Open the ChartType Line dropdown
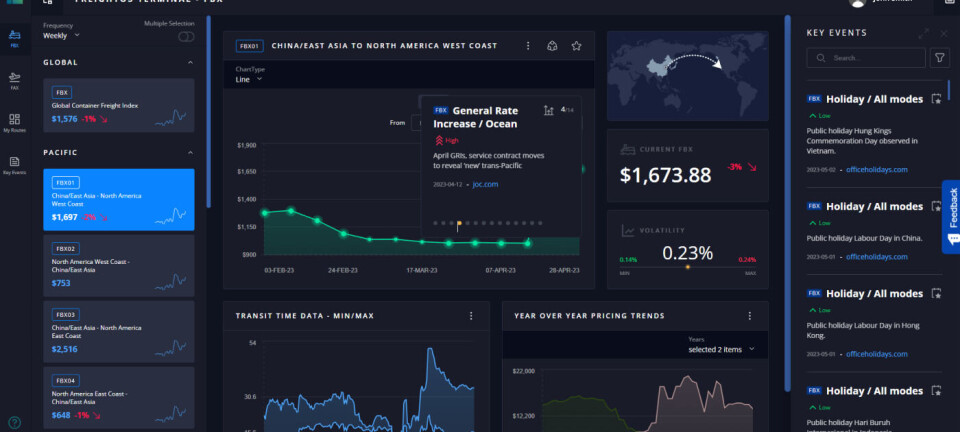 [x=249, y=79]
